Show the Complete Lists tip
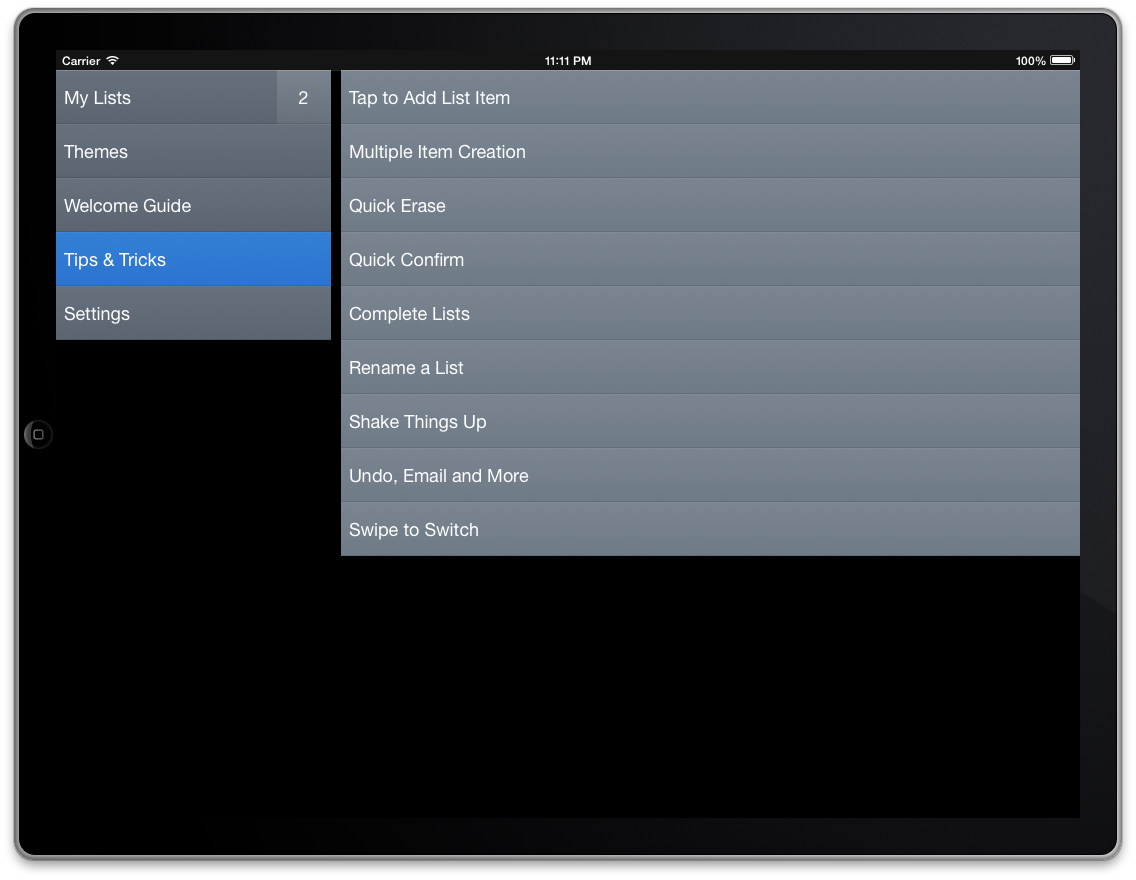 [x=710, y=314]
